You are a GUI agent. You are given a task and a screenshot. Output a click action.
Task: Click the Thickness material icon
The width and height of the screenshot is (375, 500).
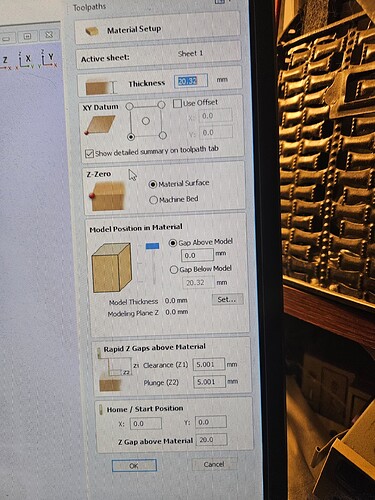[101, 88]
